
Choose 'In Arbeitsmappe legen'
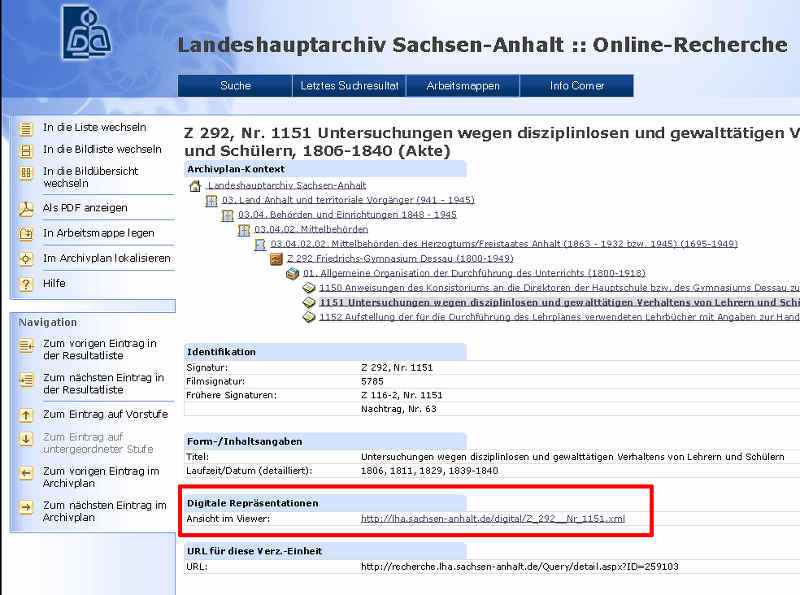(x=99, y=233)
